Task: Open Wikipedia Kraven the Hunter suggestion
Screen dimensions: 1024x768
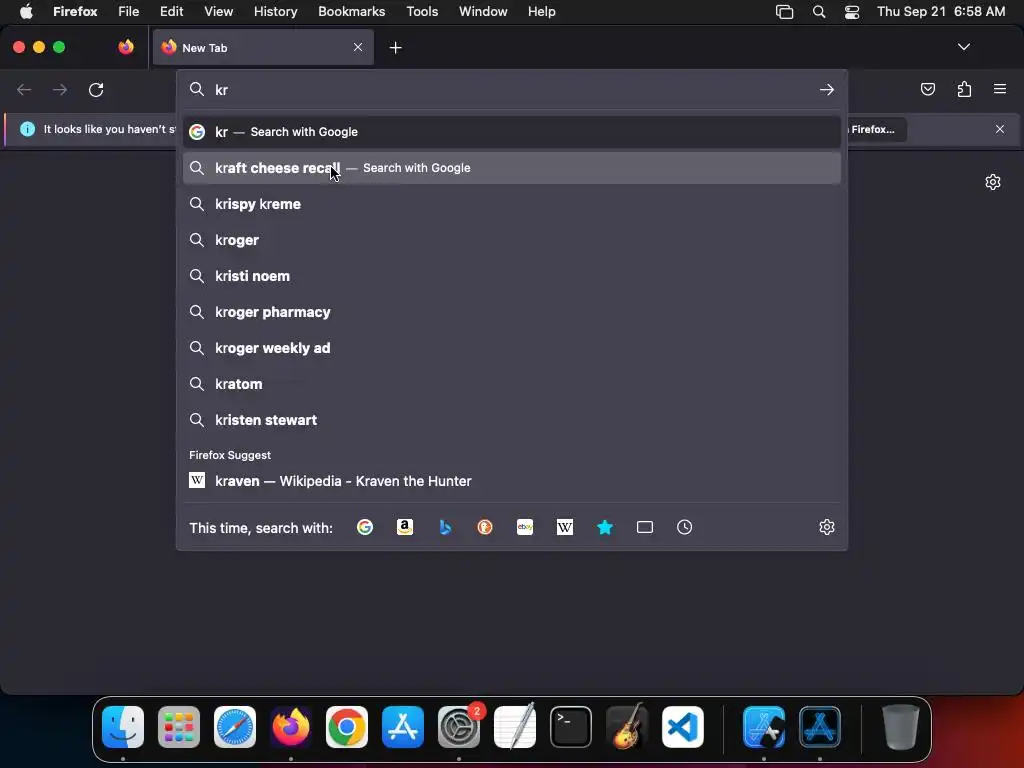Action: [x=511, y=481]
